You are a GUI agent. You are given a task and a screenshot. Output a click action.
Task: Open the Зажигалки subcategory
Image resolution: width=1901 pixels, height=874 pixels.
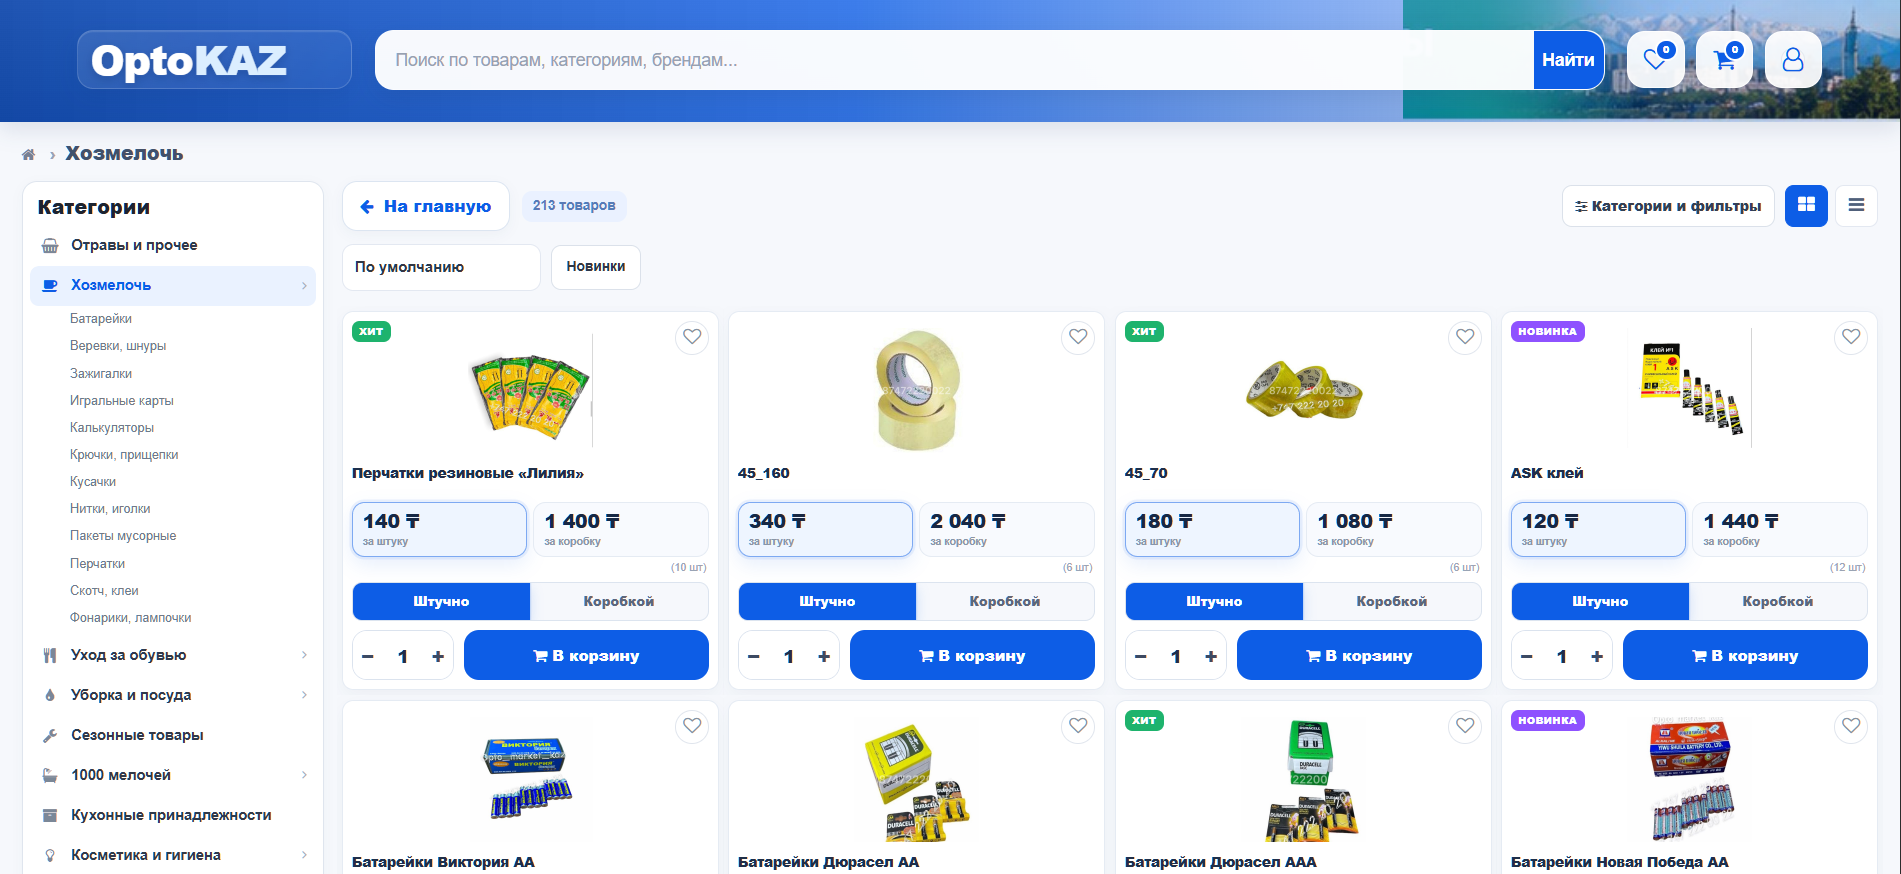click(x=101, y=373)
